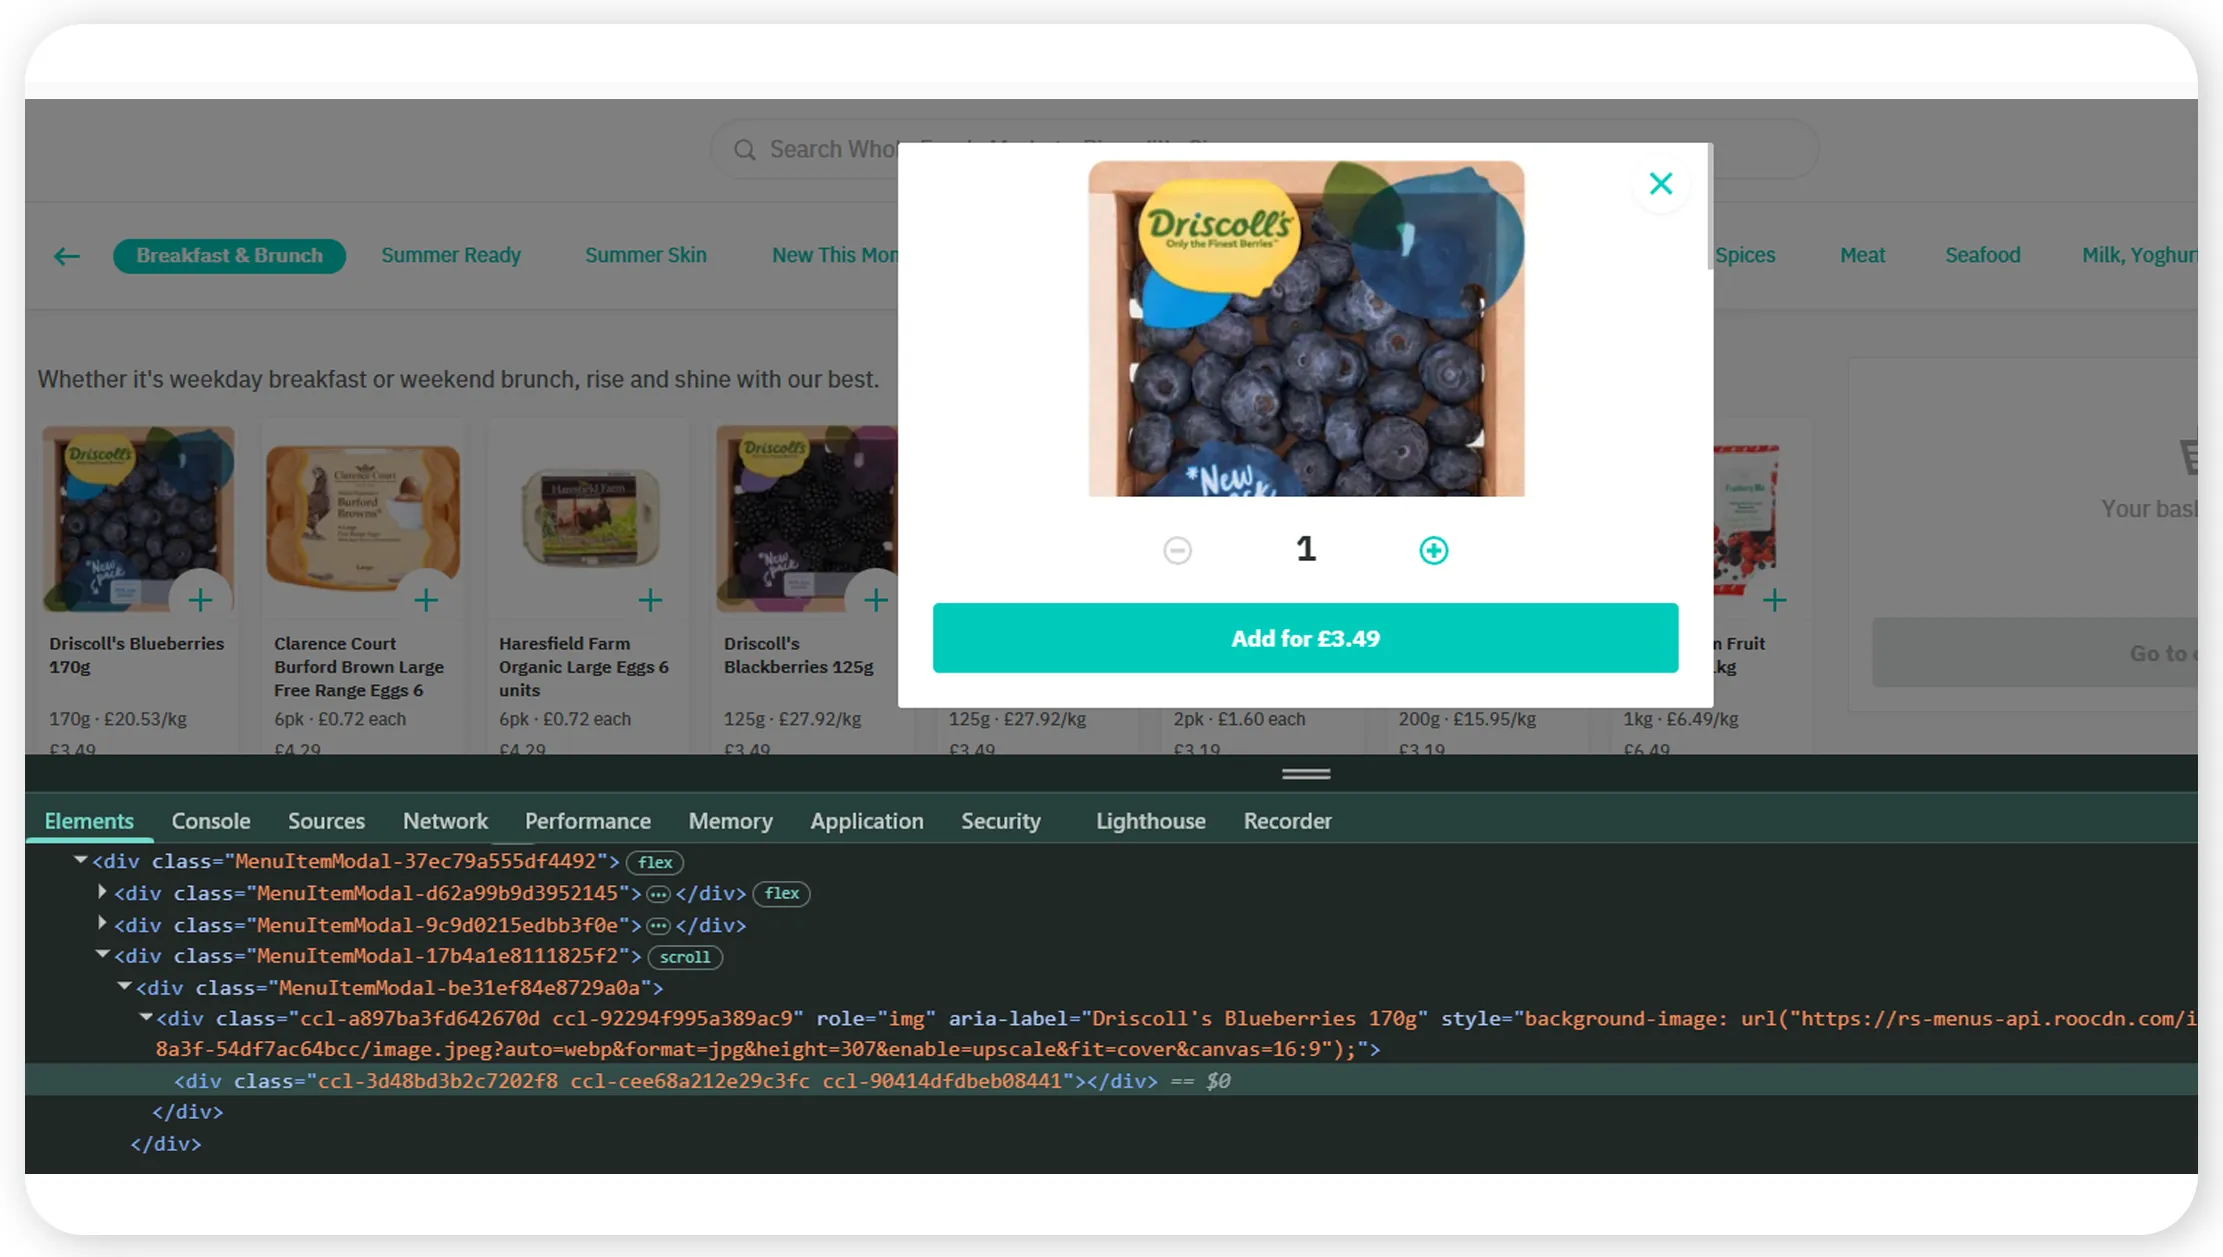Screen dimensions: 2223x1257
Task: Collapse the MenuItemModal-17b4a1e8111825f2 node
Action: pos(102,955)
